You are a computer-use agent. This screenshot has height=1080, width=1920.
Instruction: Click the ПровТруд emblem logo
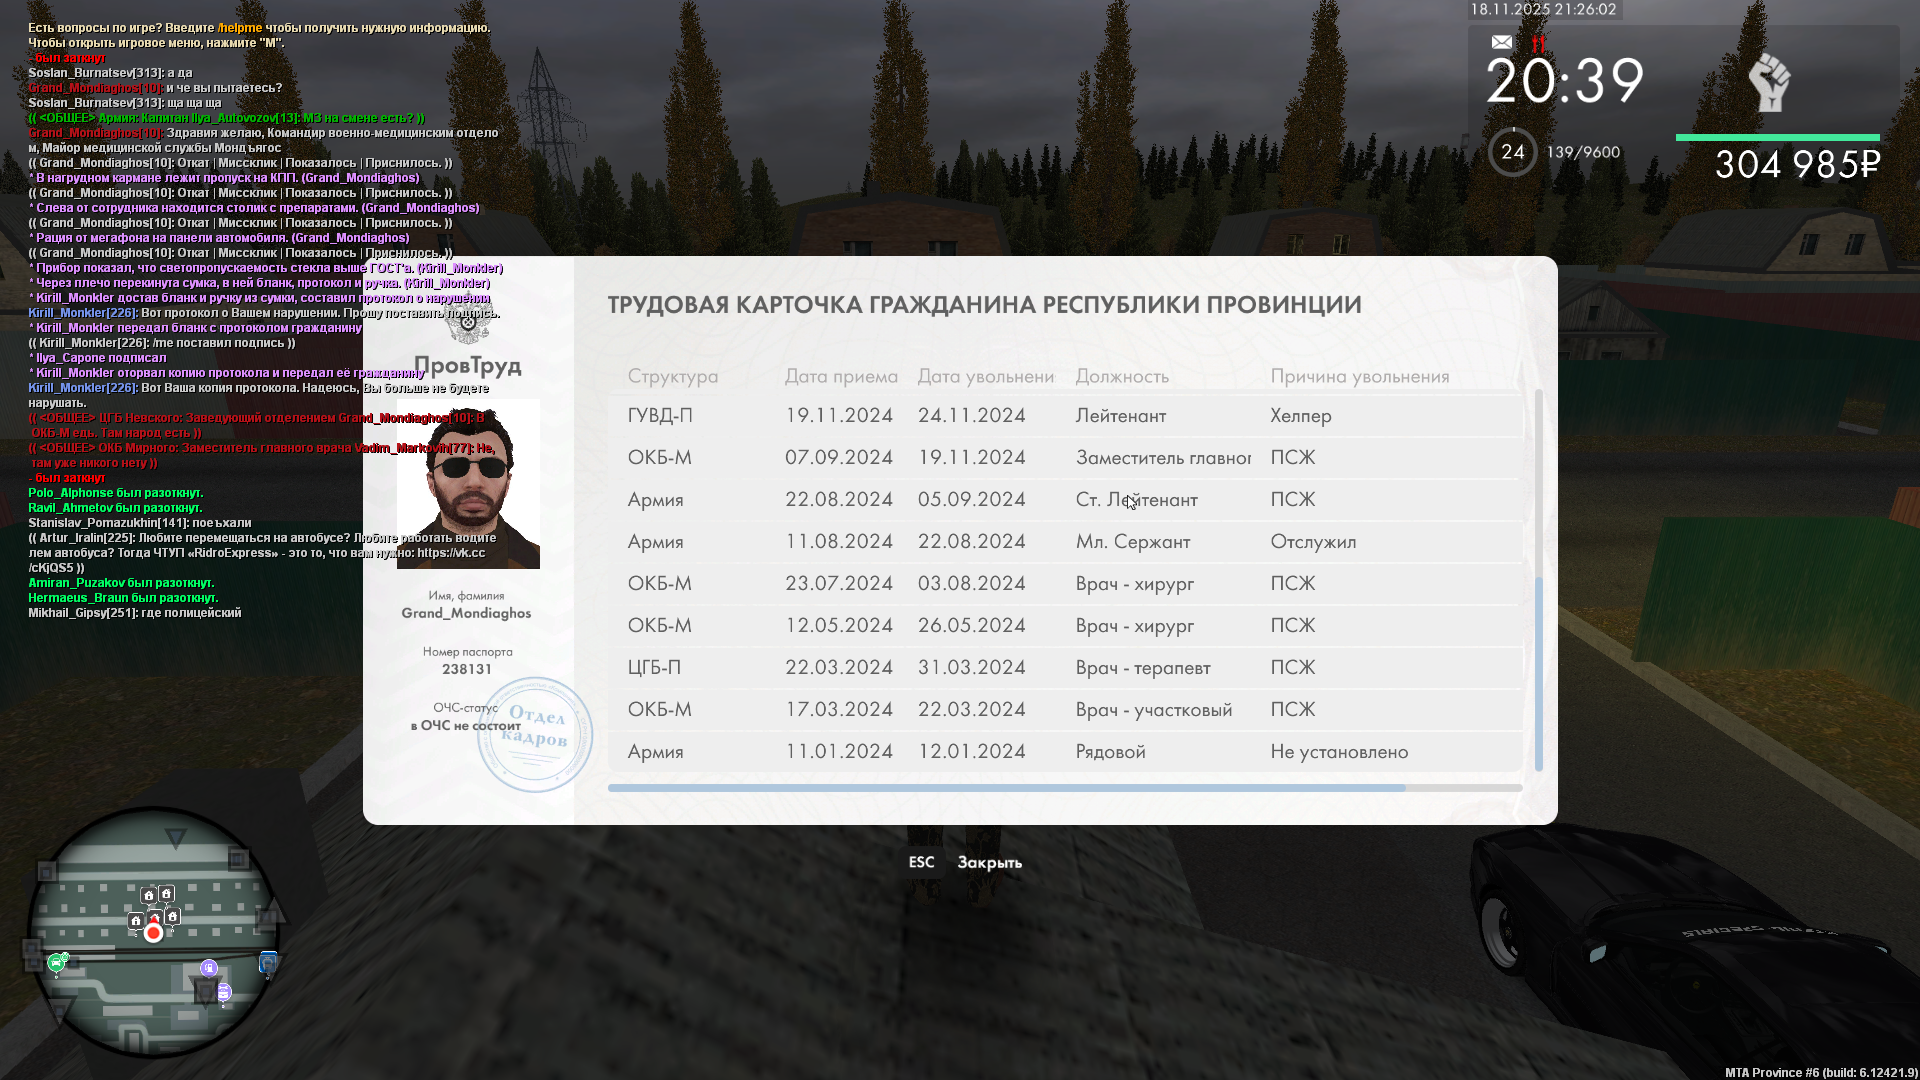pos(468,326)
